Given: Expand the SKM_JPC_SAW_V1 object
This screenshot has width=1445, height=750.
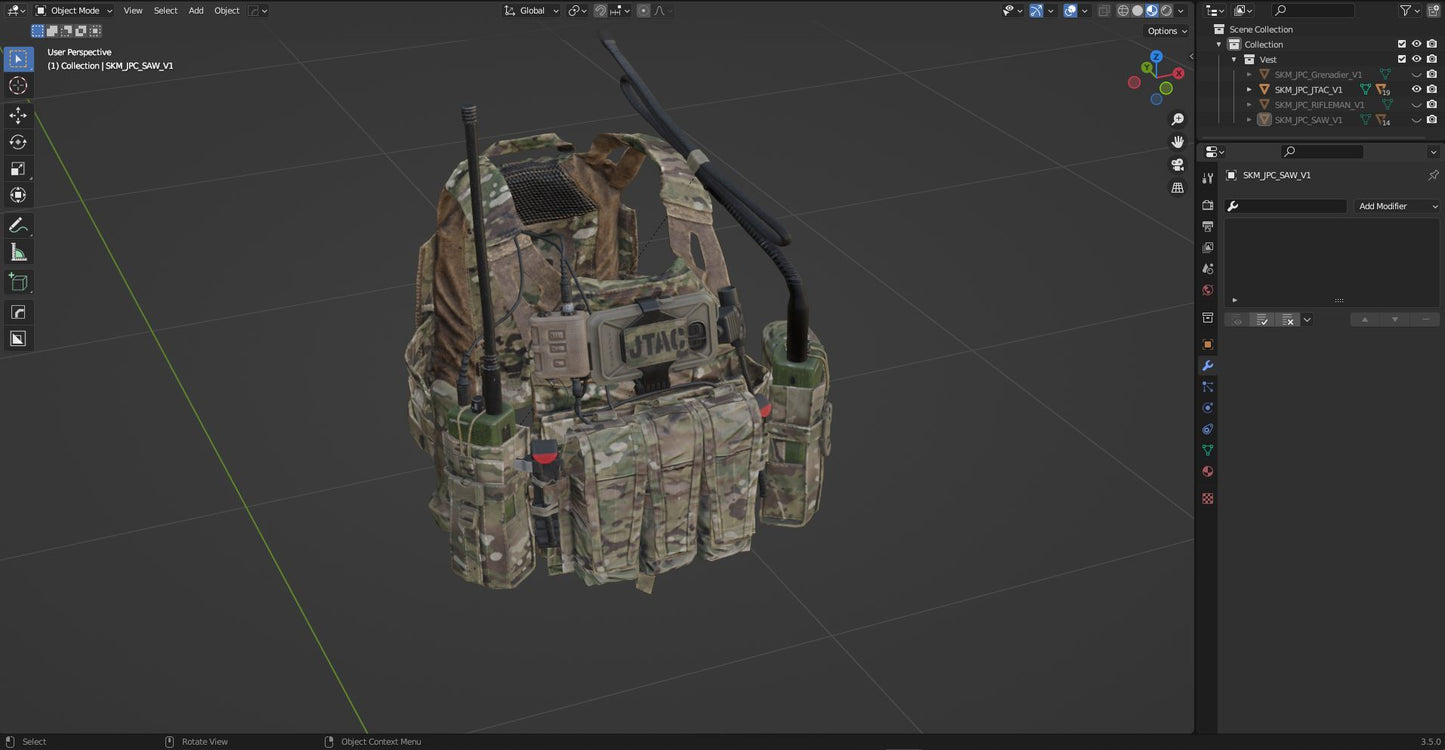Looking at the screenshot, I should 1248,119.
